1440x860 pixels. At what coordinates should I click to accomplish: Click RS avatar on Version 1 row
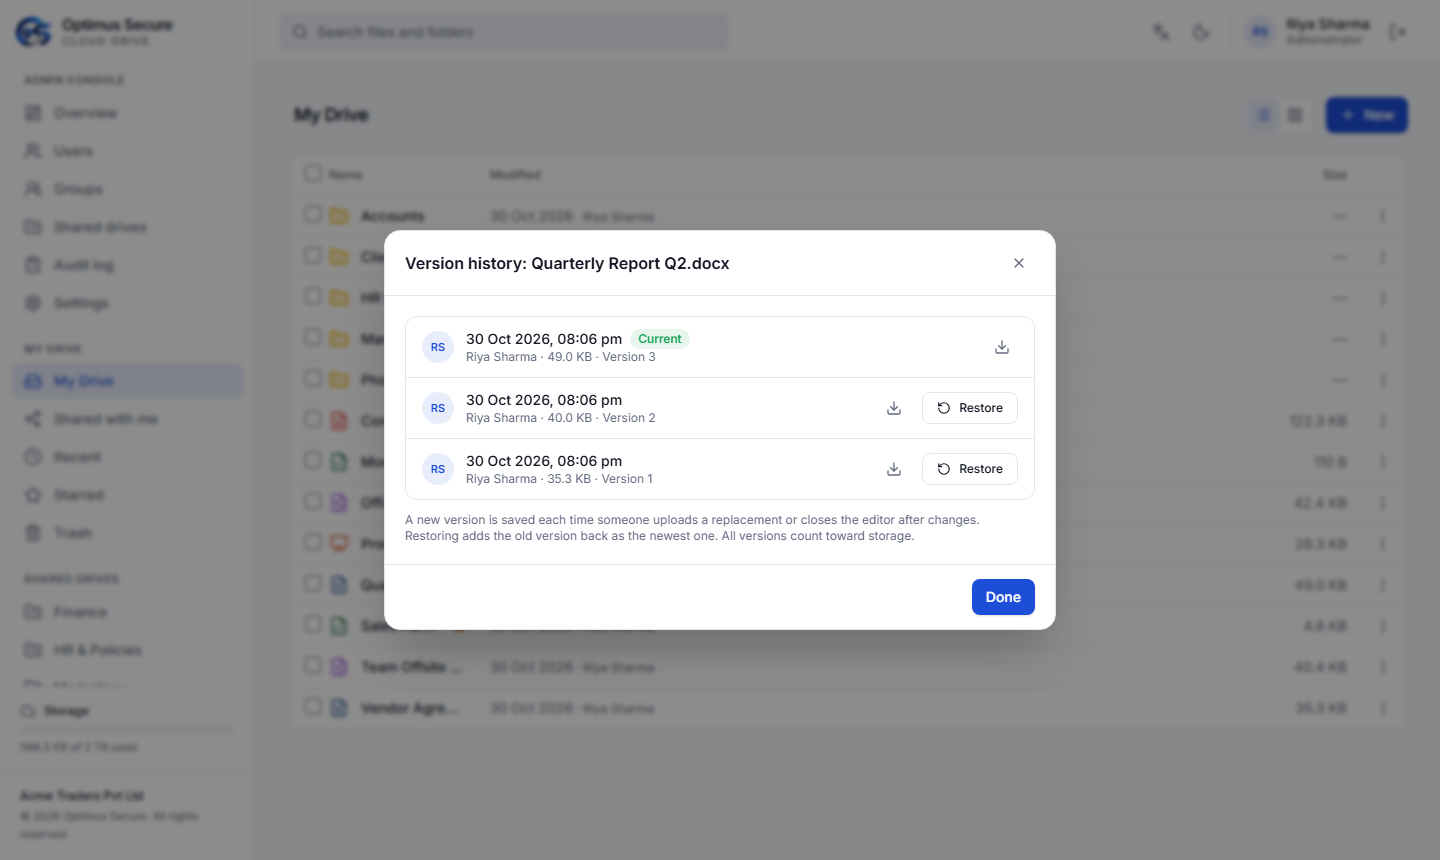coord(438,469)
